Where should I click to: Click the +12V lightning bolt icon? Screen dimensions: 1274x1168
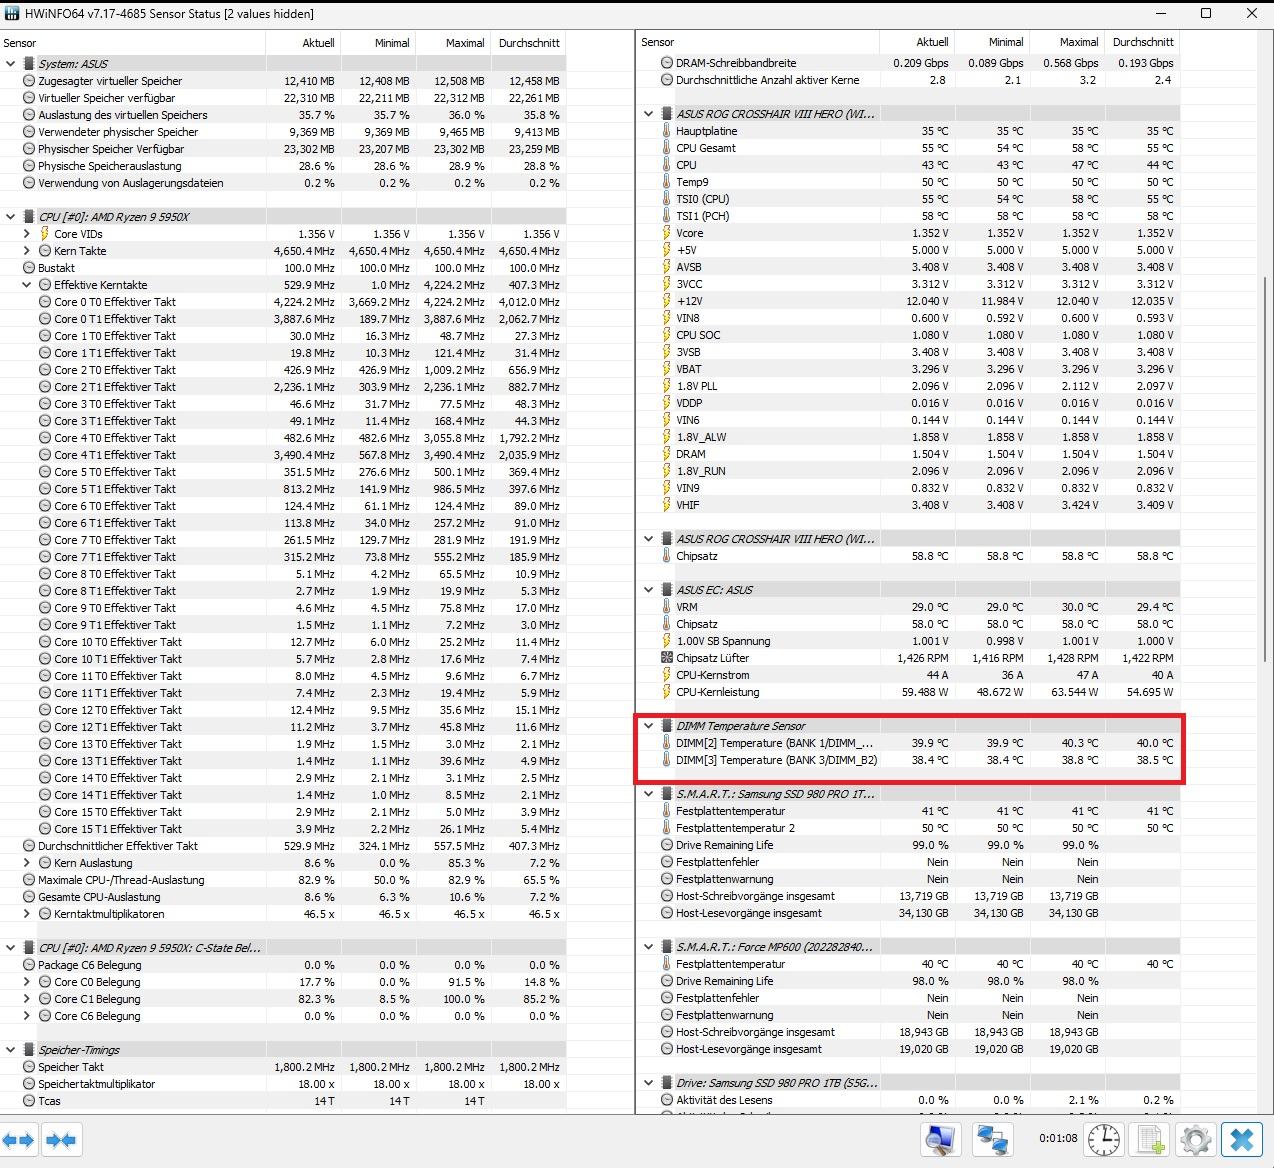(x=667, y=301)
